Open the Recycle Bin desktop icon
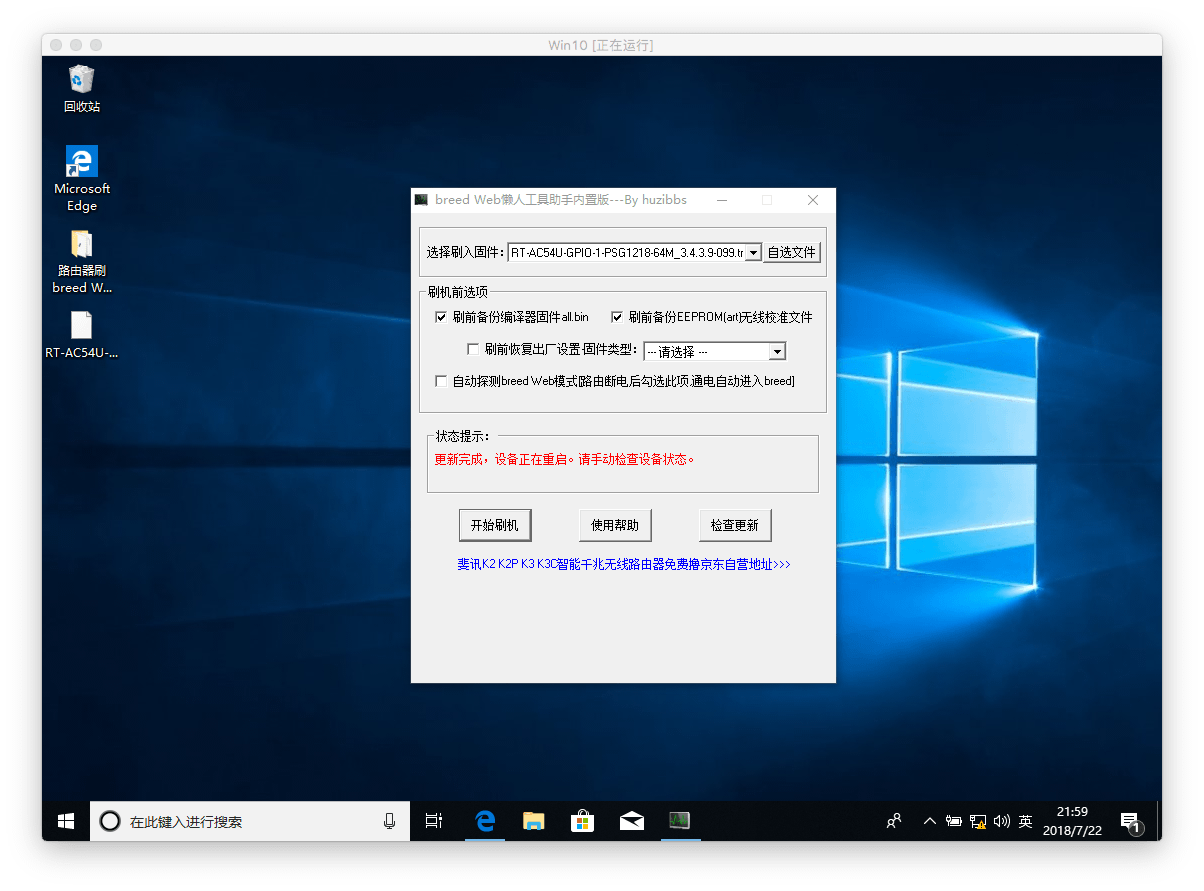1204x891 pixels. click(x=82, y=88)
